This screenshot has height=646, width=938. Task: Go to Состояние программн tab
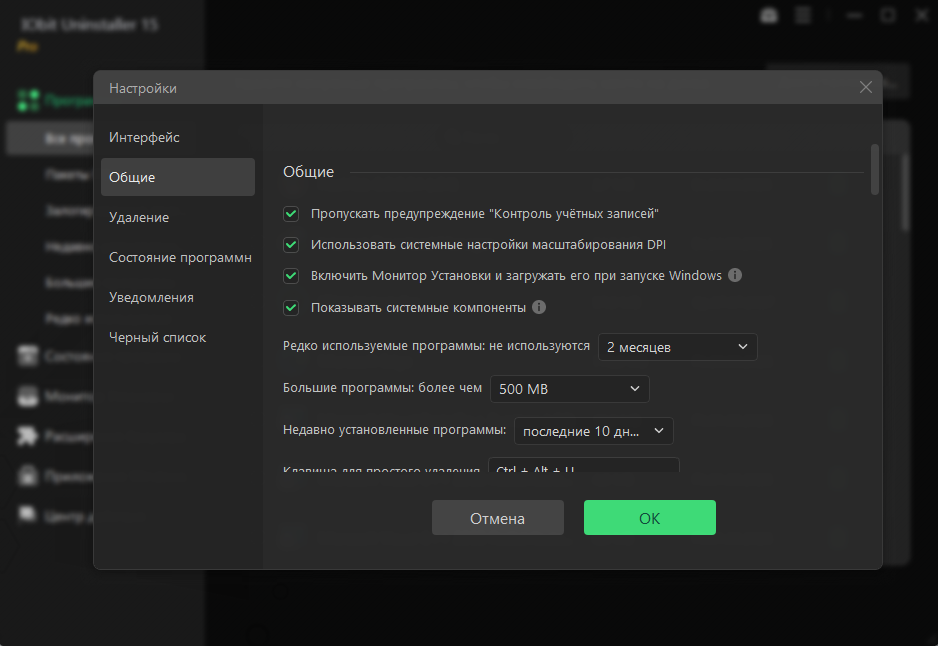tap(178, 257)
